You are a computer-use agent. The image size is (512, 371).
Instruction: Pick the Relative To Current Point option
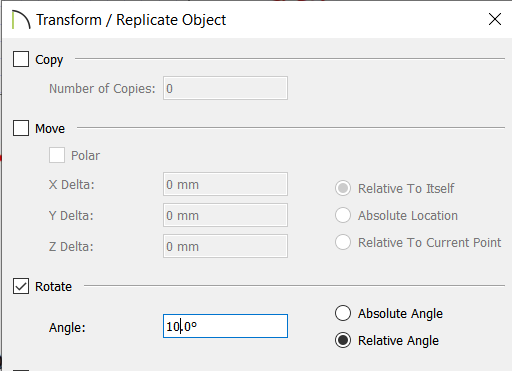[x=343, y=242]
